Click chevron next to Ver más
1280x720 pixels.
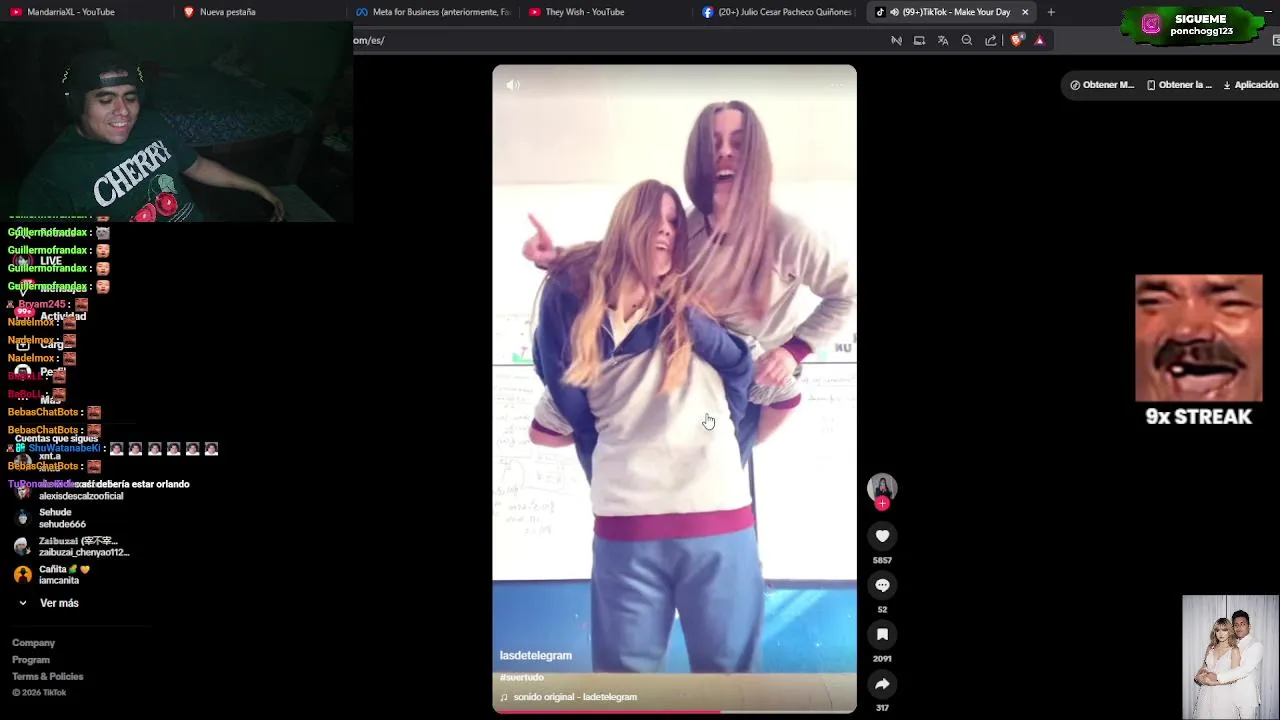23,603
